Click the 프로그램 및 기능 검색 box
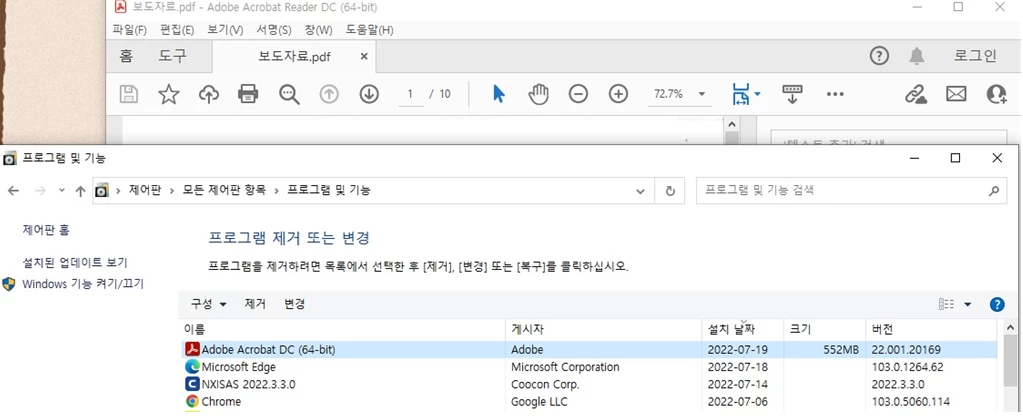Viewport: 1023px width, 420px height. [851, 191]
